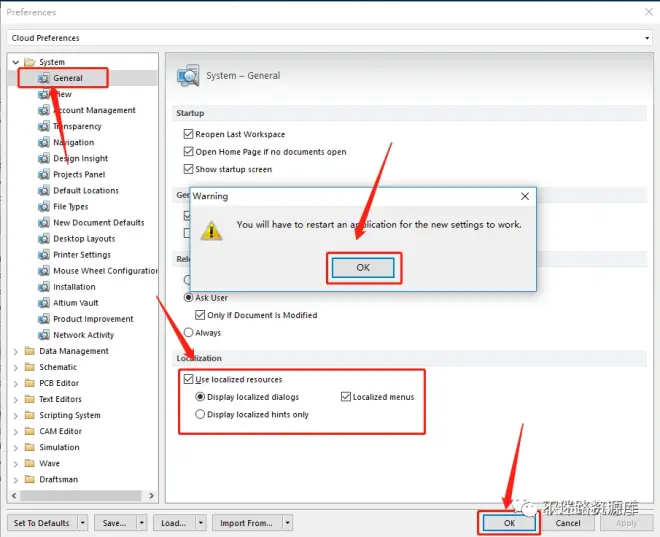Click the PCB Editor folder icon
This screenshot has height=537, width=660.
click(29, 383)
